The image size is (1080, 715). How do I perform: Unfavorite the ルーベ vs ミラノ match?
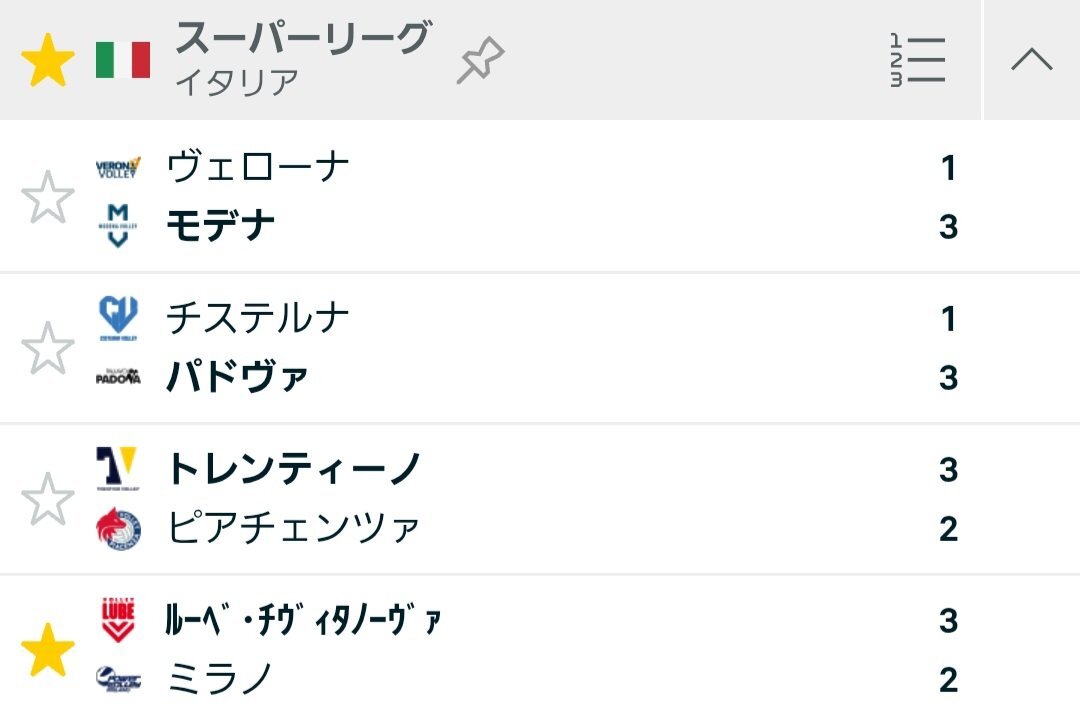(x=48, y=650)
